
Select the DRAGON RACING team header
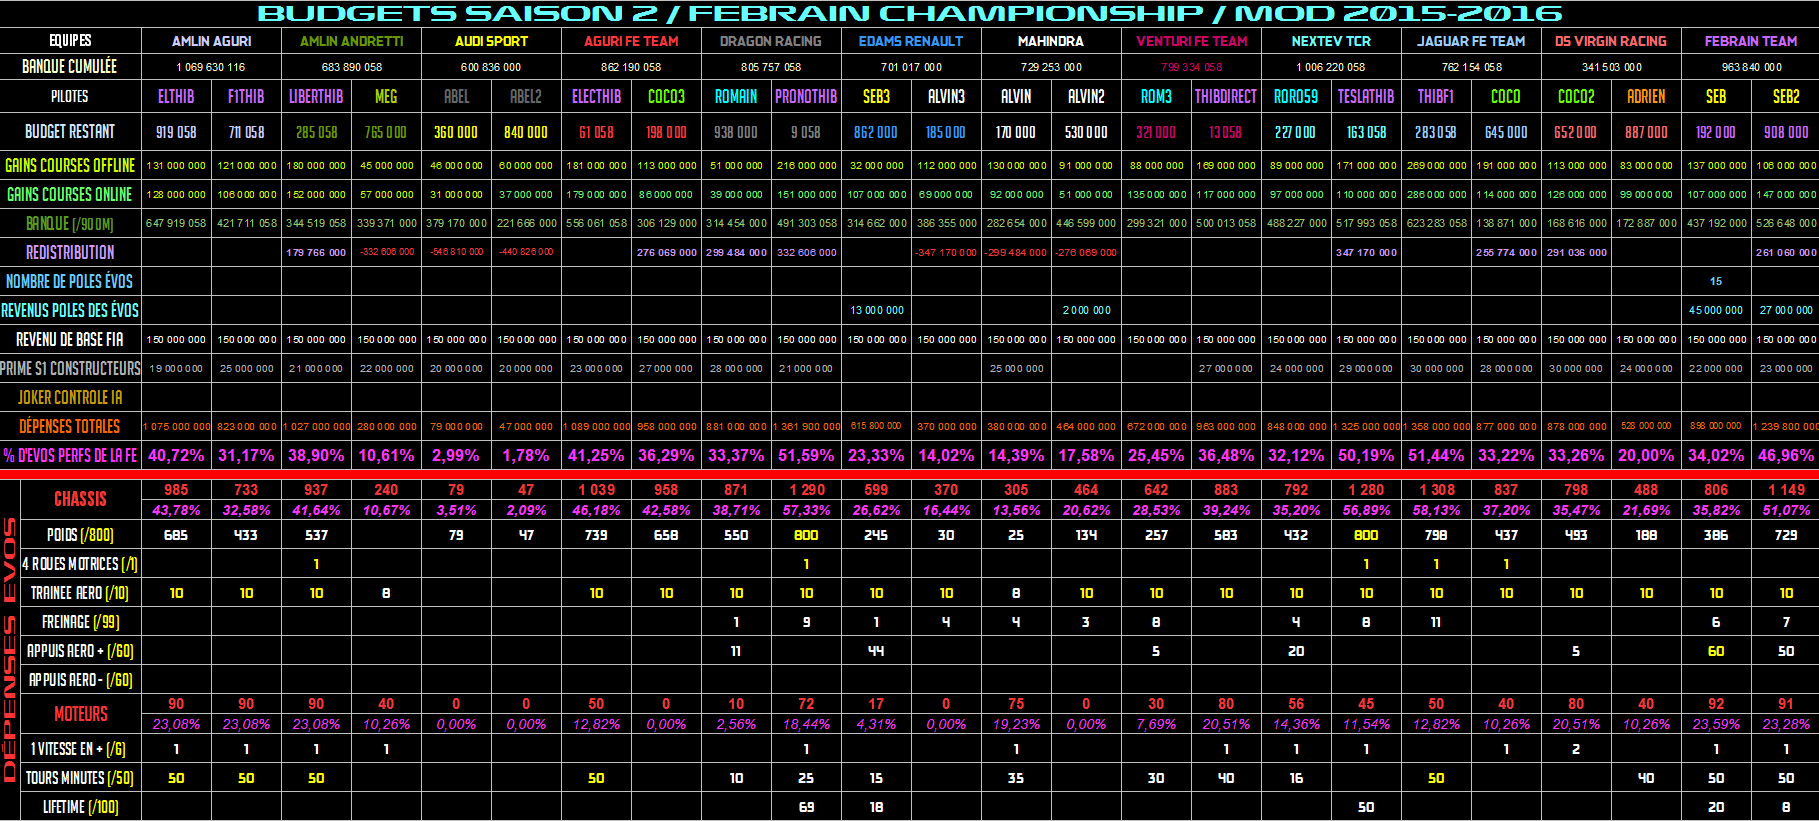point(770,41)
